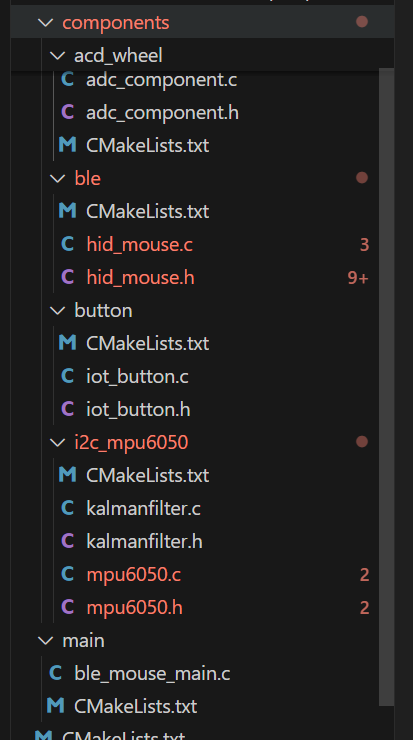Open iot_button.c file
The image size is (413, 740).
pyautogui.click(x=137, y=377)
